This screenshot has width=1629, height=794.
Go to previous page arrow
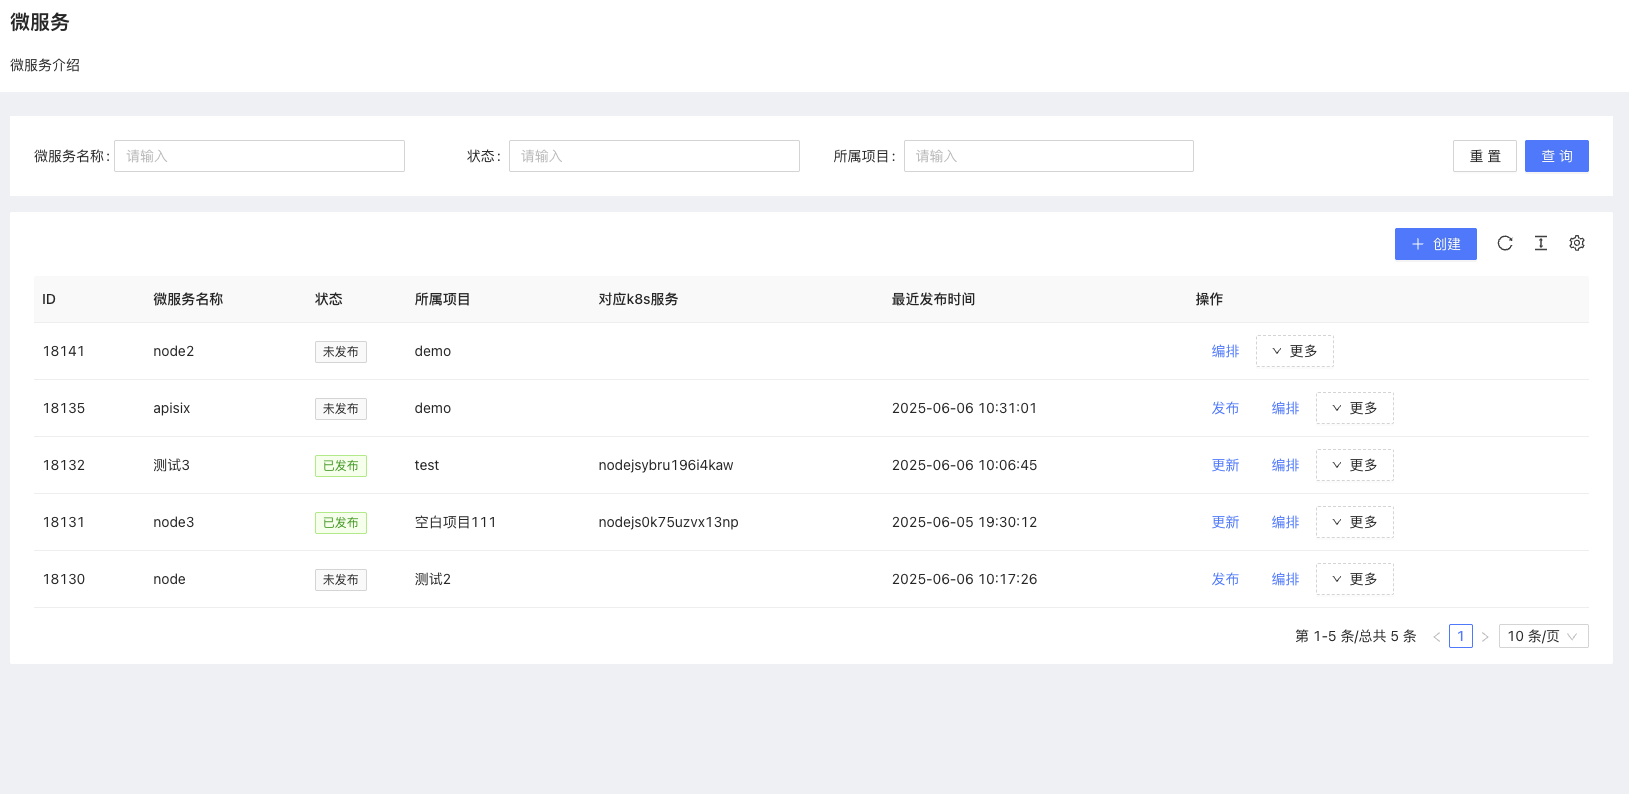point(1437,636)
